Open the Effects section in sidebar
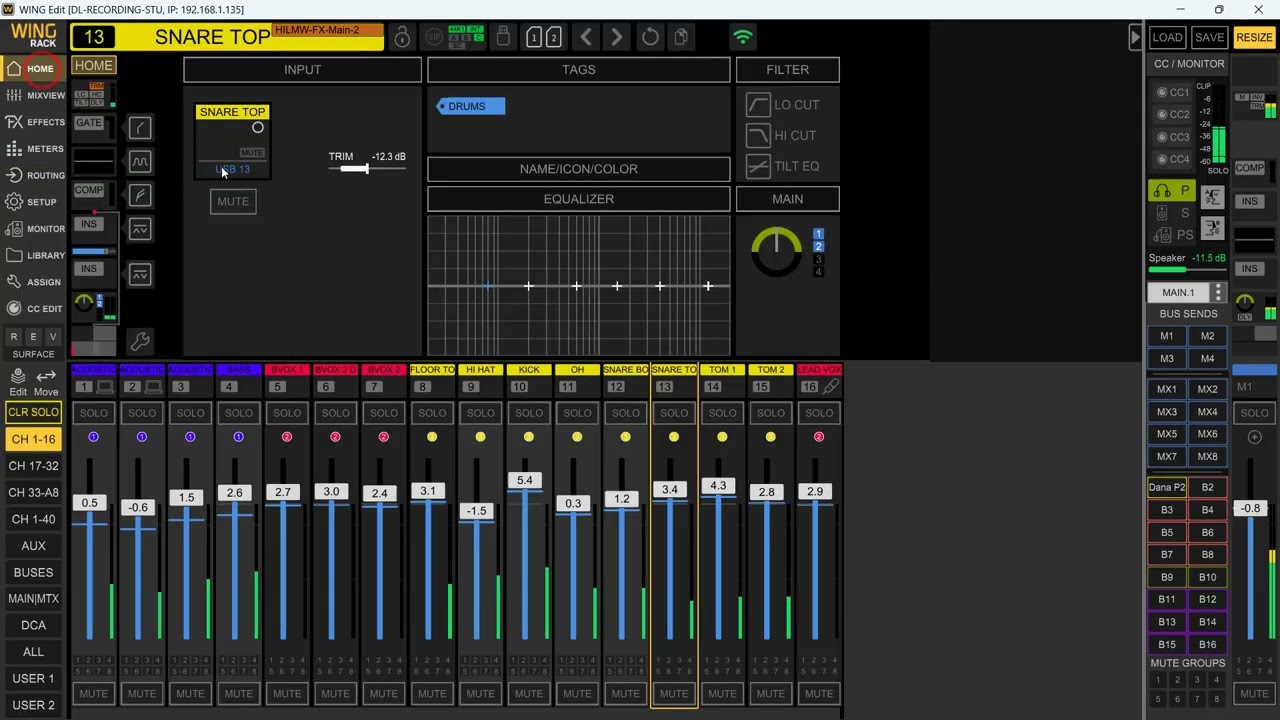The width and height of the screenshot is (1280, 720). [34, 122]
